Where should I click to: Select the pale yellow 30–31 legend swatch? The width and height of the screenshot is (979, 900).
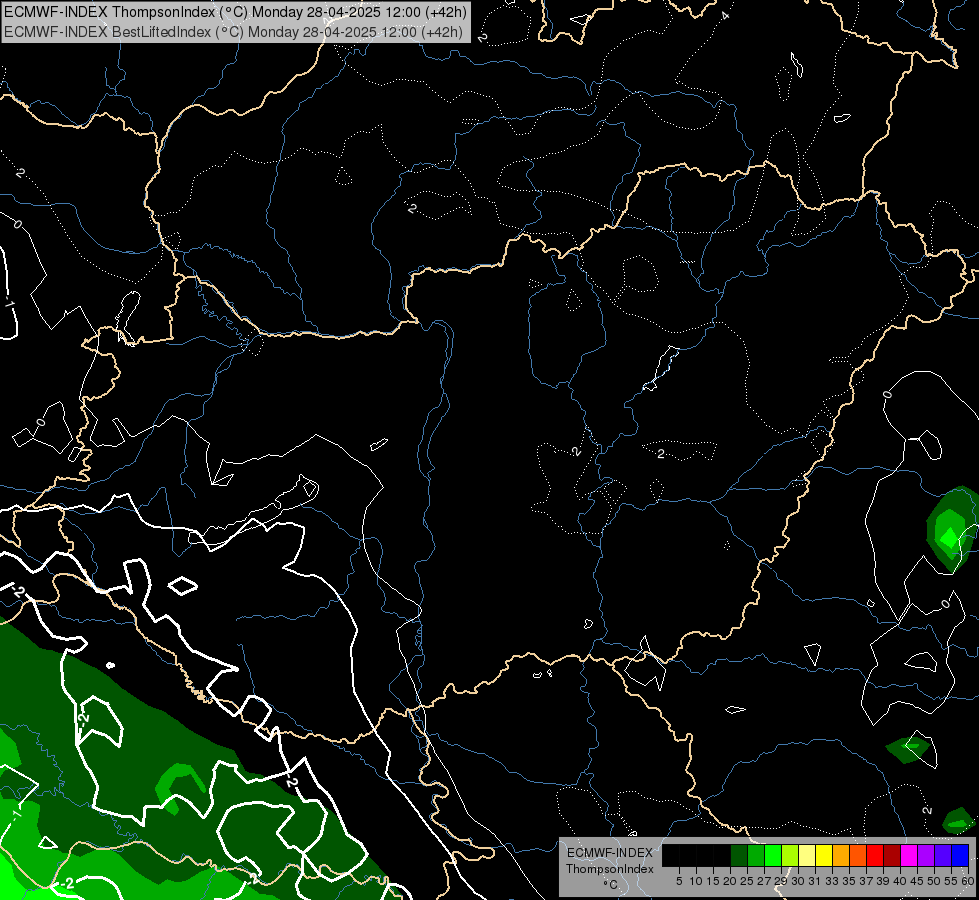coord(807,855)
